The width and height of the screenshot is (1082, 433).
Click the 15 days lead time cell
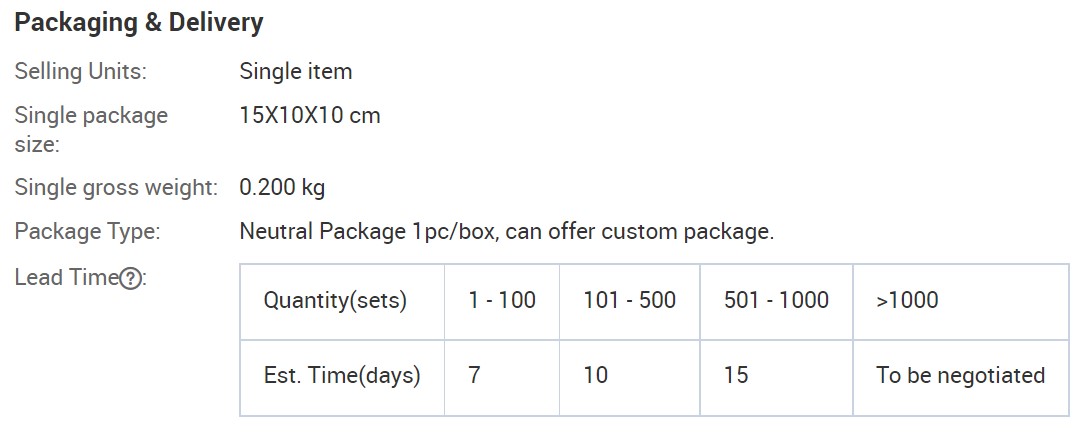click(x=776, y=378)
